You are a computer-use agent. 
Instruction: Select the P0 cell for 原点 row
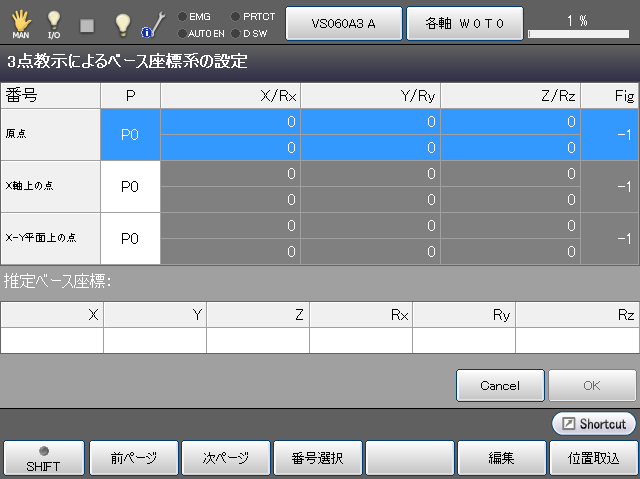click(x=130, y=134)
